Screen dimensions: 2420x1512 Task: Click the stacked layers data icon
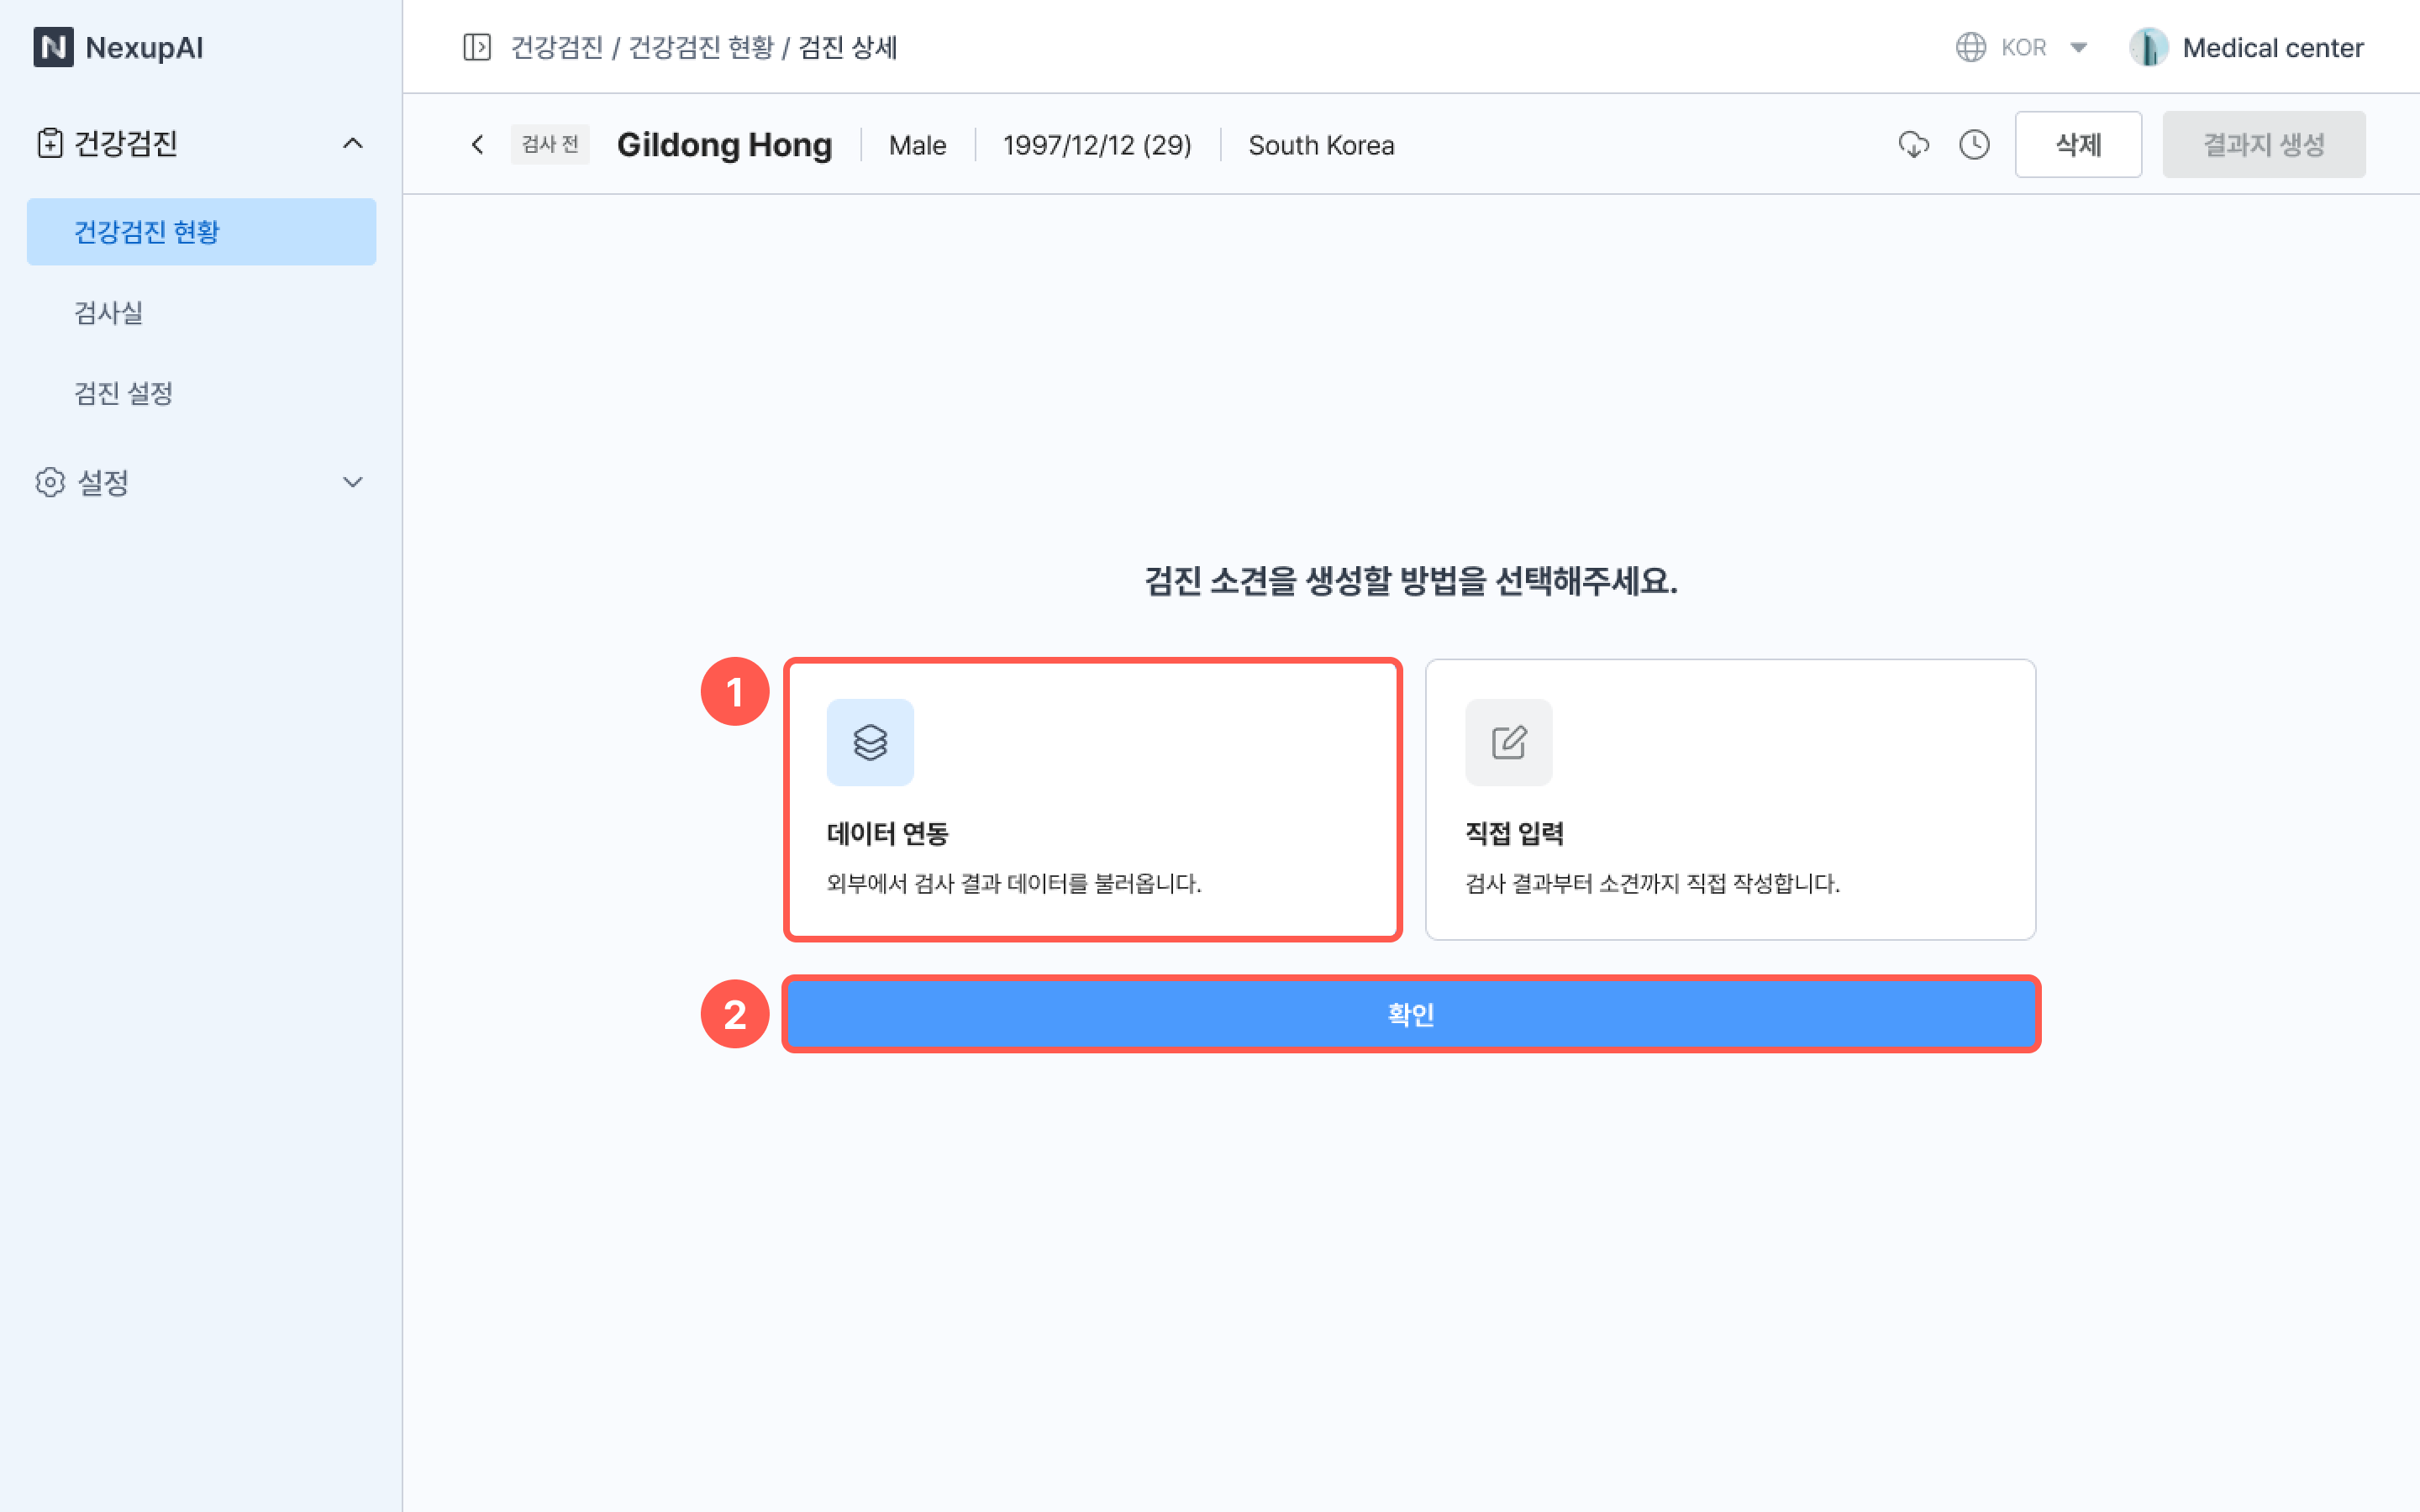click(x=870, y=742)
